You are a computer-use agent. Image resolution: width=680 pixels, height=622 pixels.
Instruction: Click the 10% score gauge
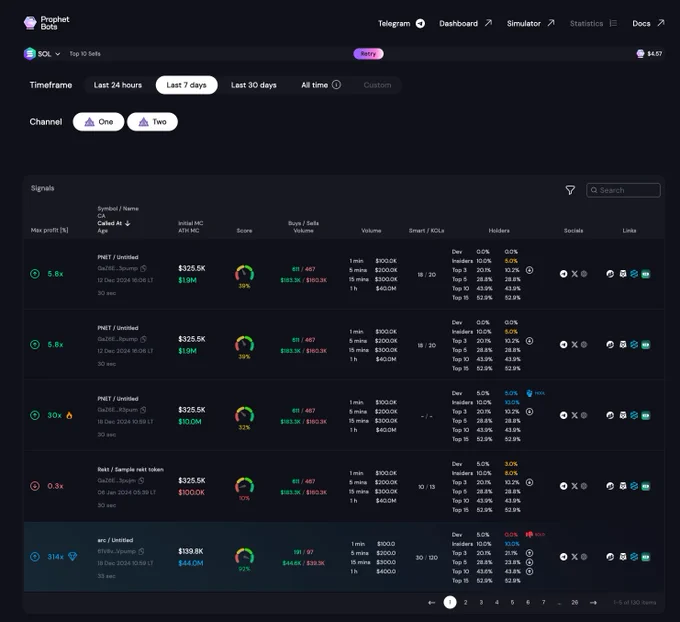click(x=245, y=489)
